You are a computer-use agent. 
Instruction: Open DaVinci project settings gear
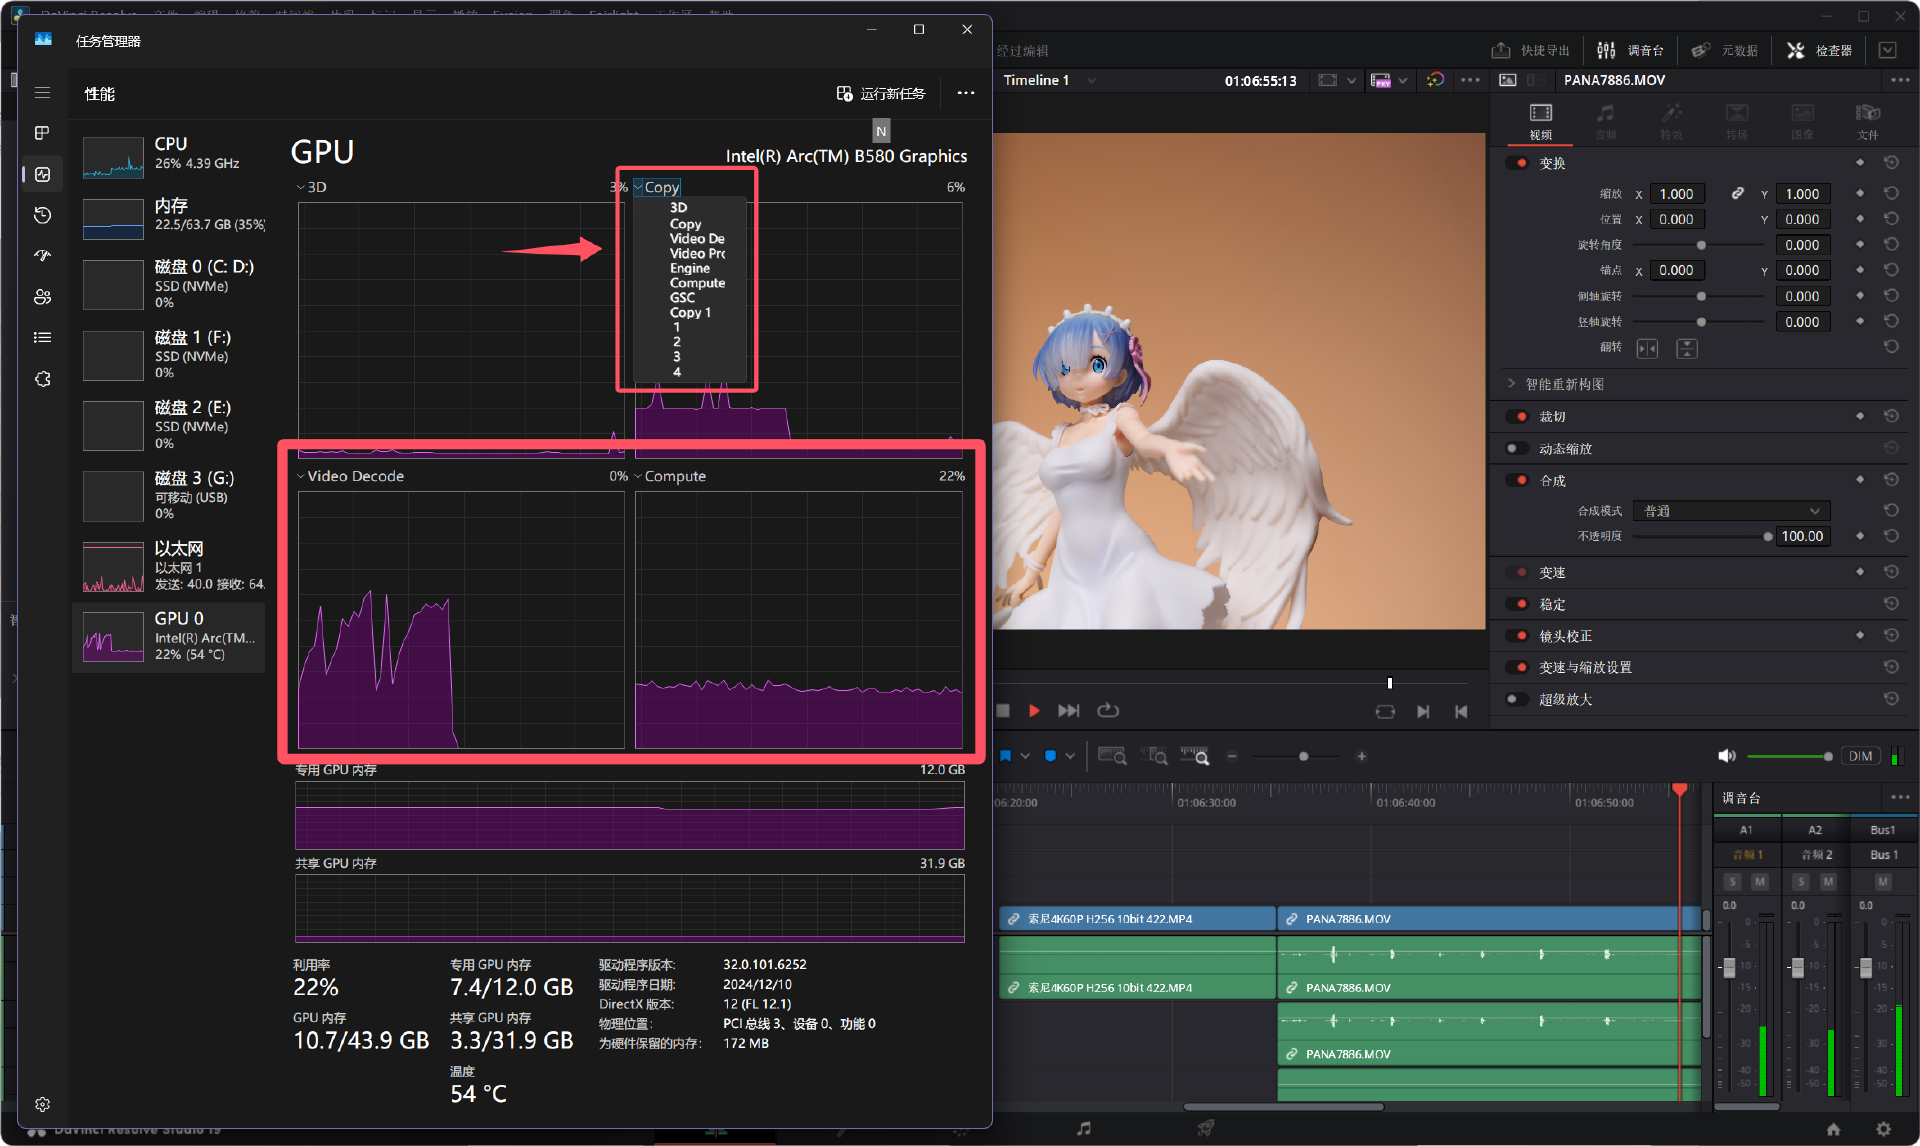point(1884,1129)
